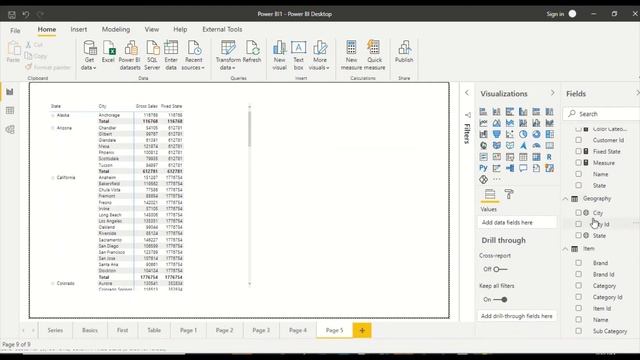
Task: Select the Clustered column chart visual
Action: click(523, 111)
